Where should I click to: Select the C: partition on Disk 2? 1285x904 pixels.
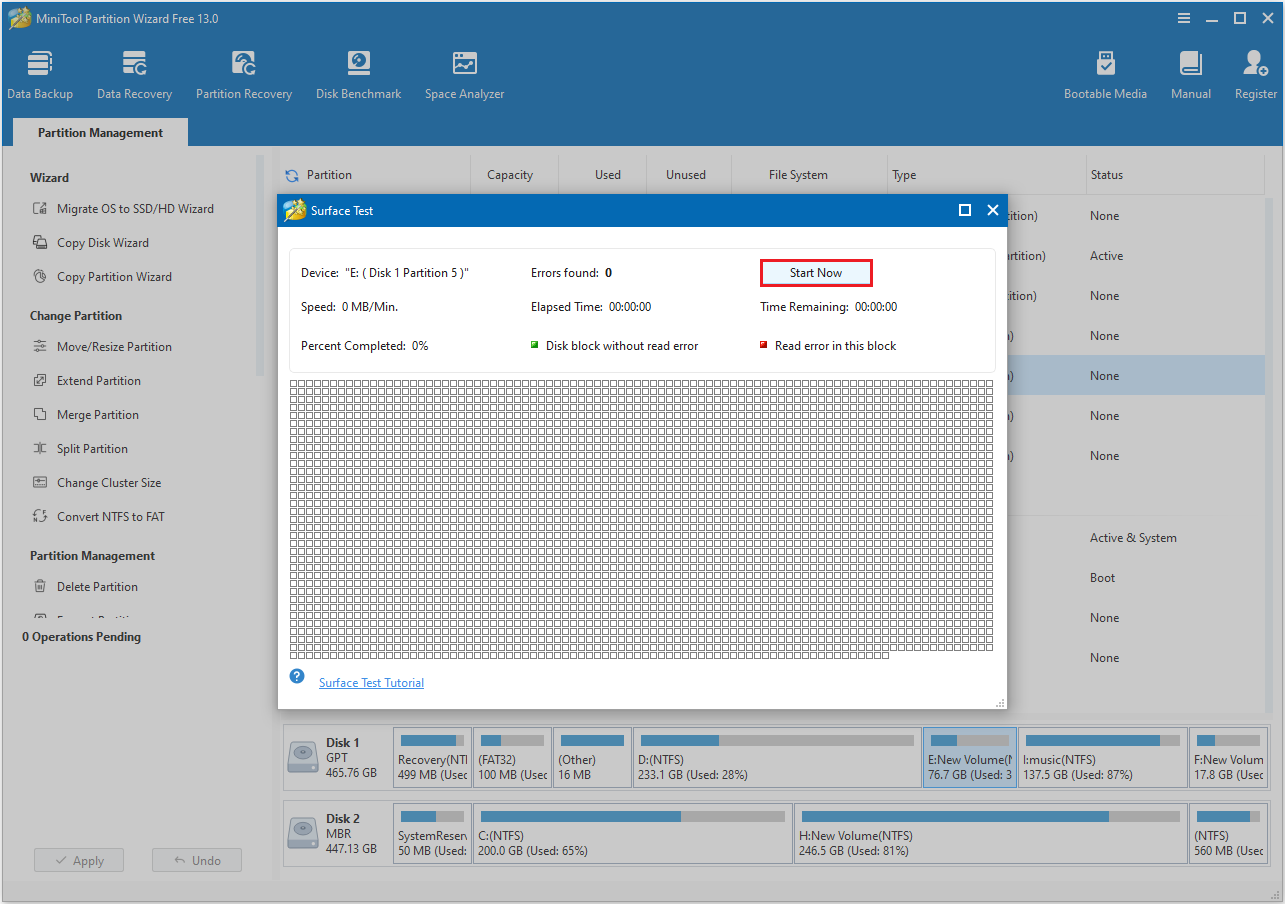point(632,833)
